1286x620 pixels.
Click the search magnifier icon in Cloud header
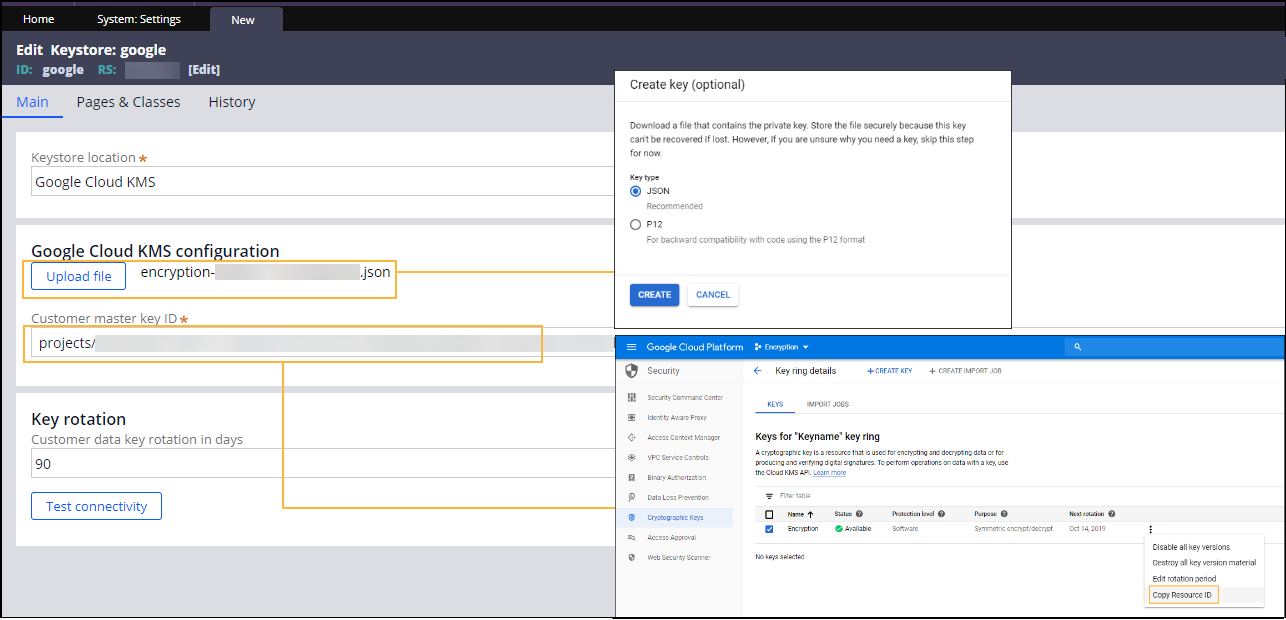click(x=1077, y=347)
